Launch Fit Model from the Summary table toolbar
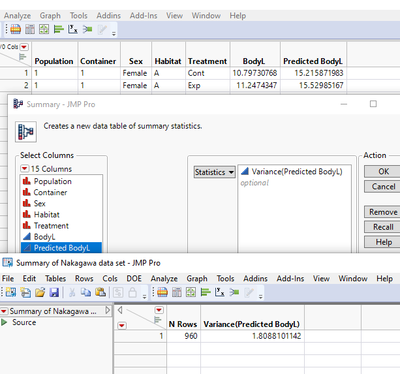Screen dimensions: 400x374 tap(234, 292)
